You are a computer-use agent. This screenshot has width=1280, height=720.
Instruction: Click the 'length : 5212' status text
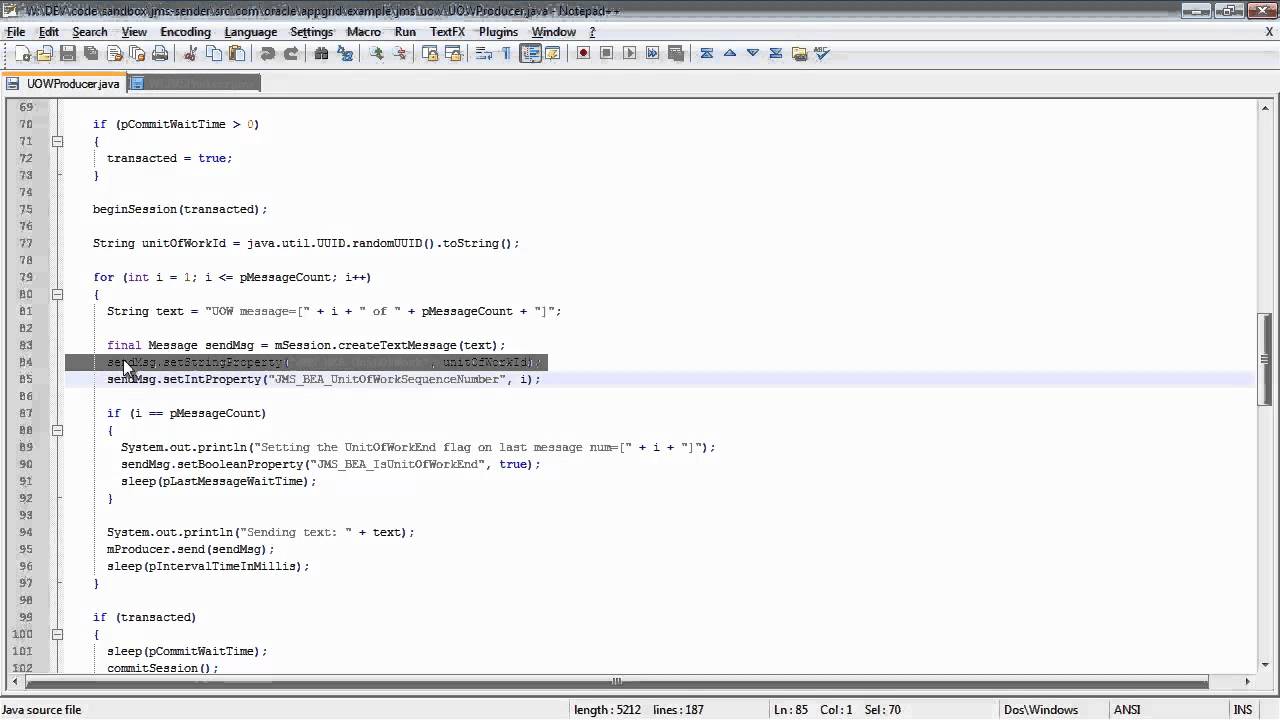coord(607,710)
